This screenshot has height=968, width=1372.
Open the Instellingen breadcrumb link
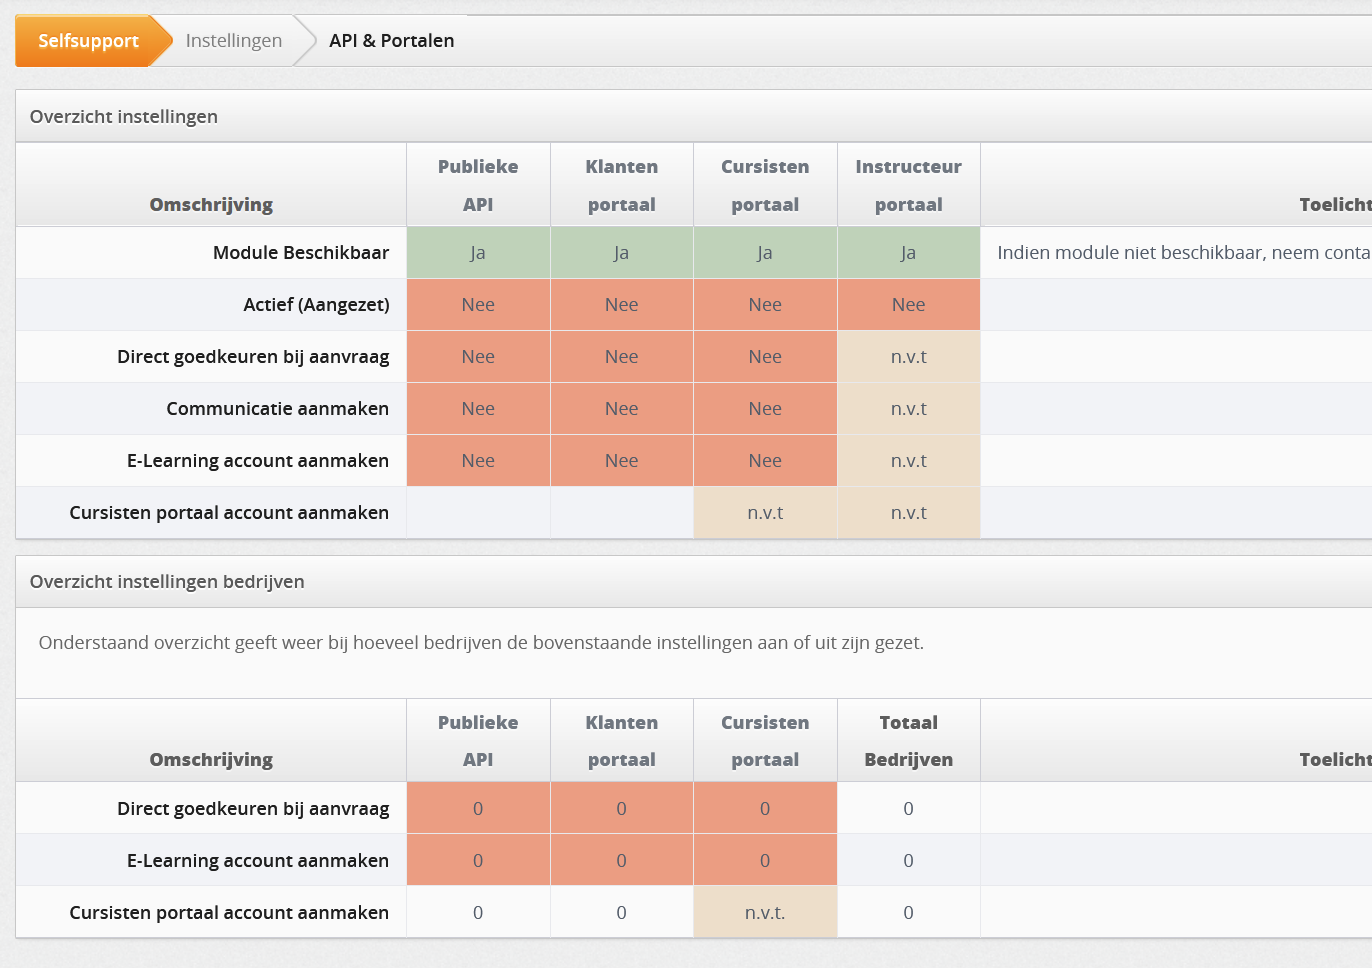point(234,41)
